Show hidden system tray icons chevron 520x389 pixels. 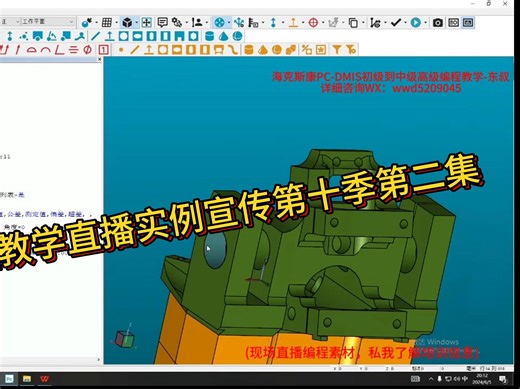[431, 379]
